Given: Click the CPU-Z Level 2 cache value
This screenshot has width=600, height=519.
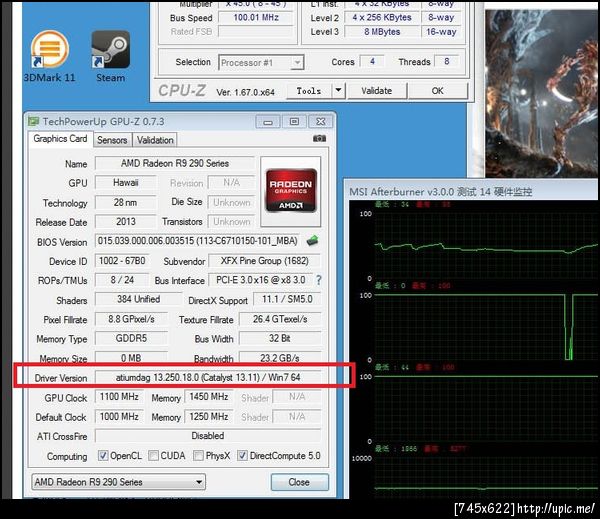Looking at the screenshot, I should (x=382, y=18).
